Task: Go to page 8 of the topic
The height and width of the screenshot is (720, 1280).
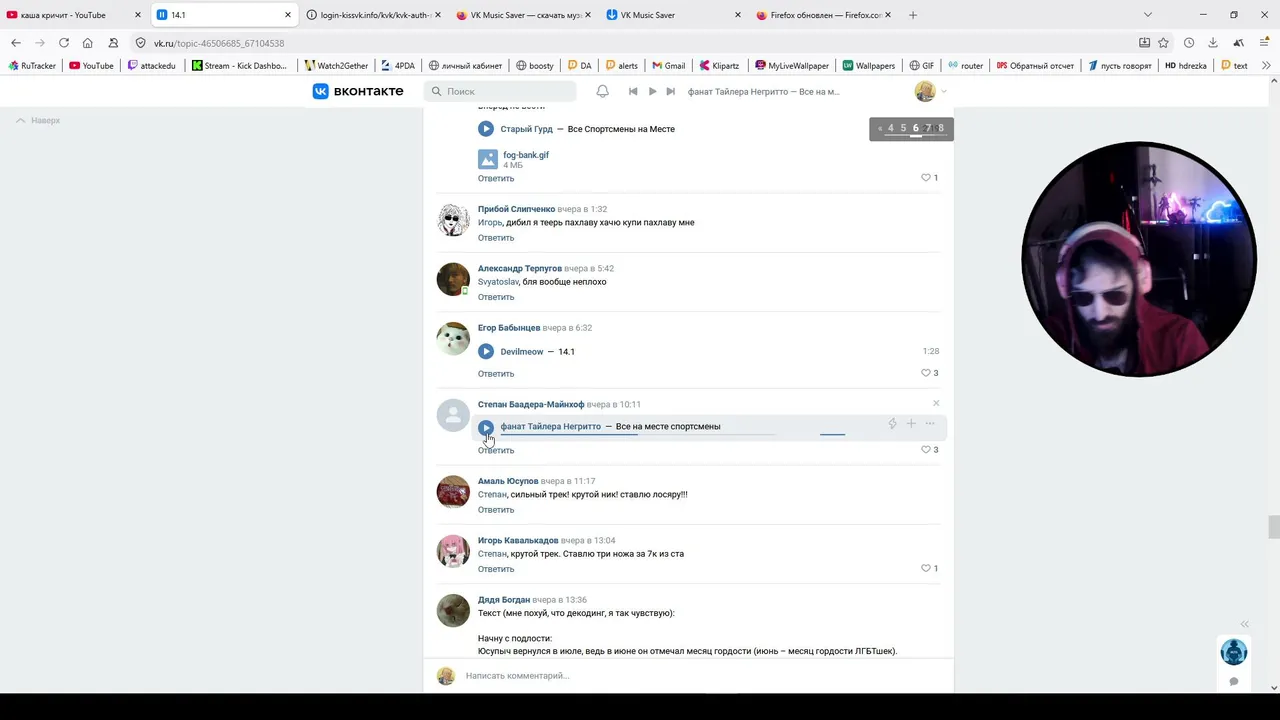Action: [x=941, y=128]
